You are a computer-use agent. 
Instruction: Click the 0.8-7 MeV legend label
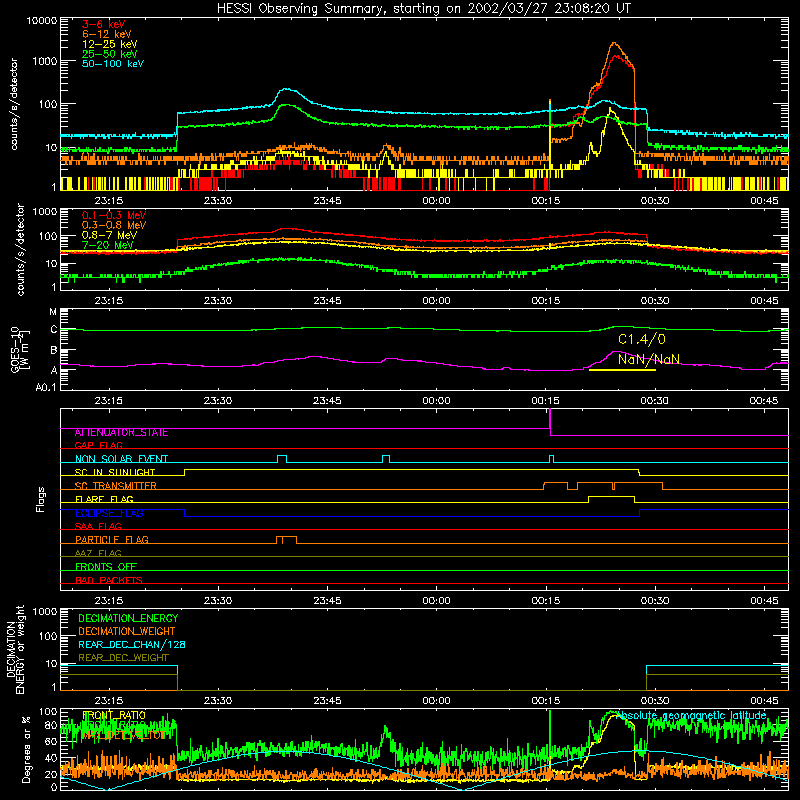point(109,235)
